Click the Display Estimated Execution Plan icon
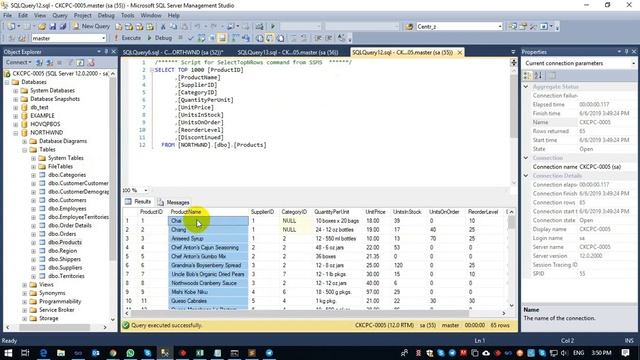This screenshot has width=640, height=360. pos(201,38)
